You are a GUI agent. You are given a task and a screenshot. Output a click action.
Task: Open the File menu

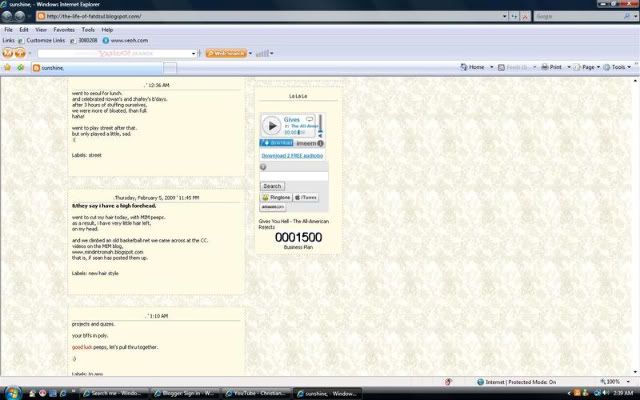pos(8,30)
